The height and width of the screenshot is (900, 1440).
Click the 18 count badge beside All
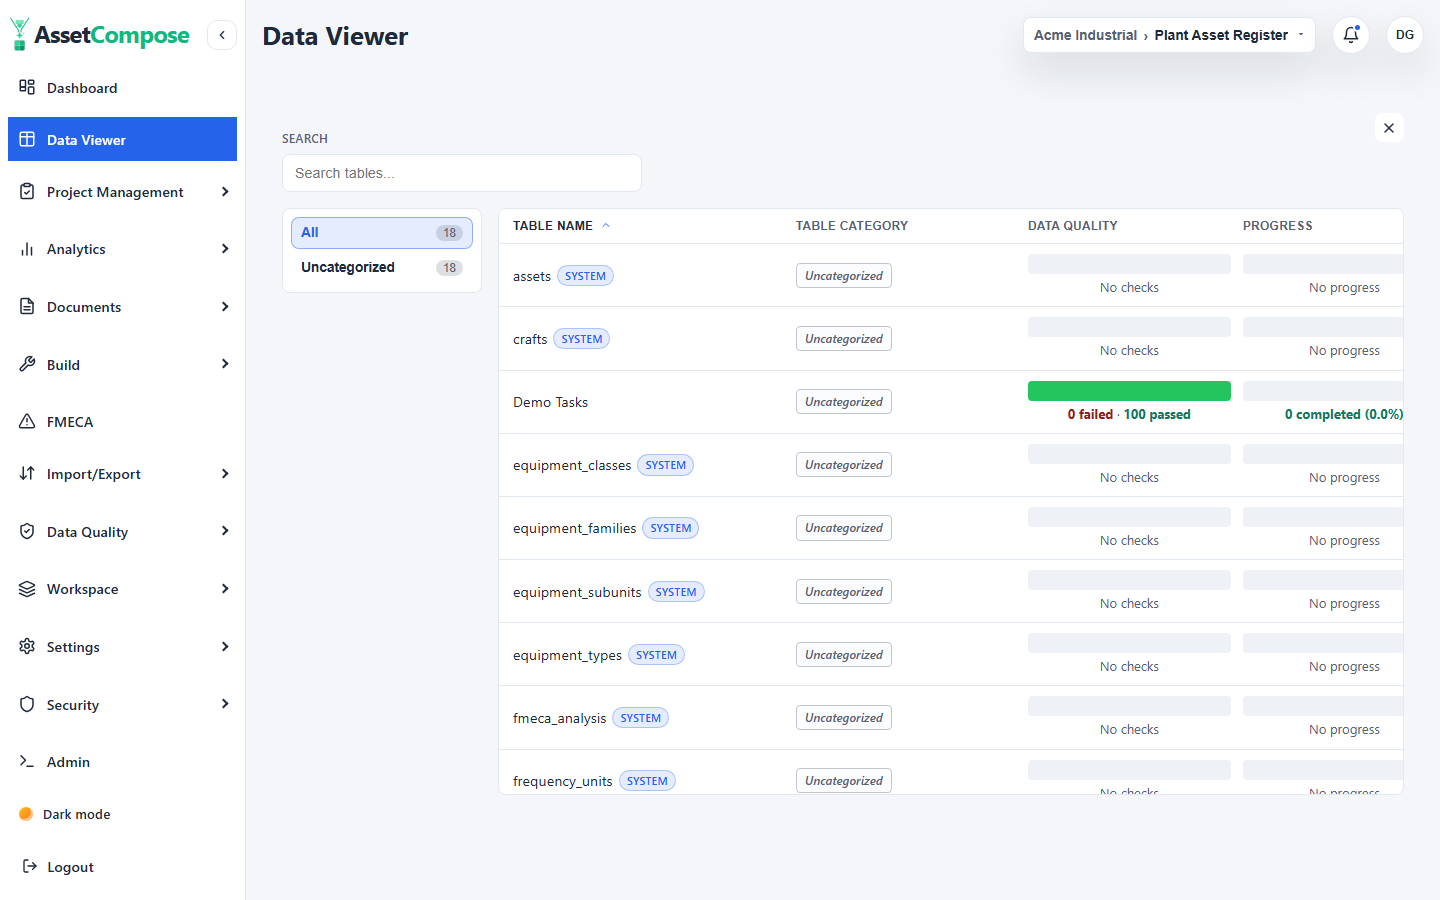click(449, 233)
